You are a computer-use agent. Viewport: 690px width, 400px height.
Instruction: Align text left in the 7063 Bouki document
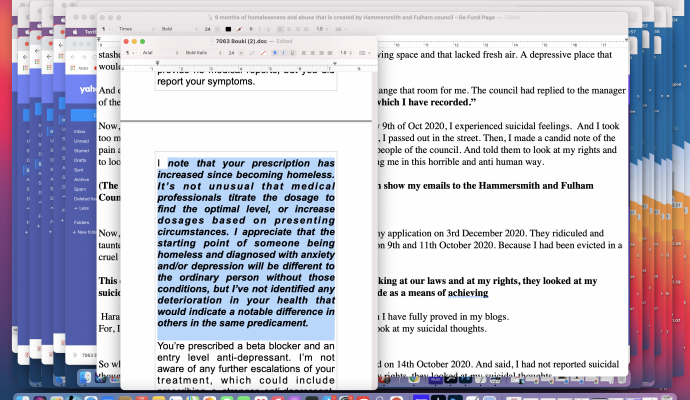click(x=305, y=52)
